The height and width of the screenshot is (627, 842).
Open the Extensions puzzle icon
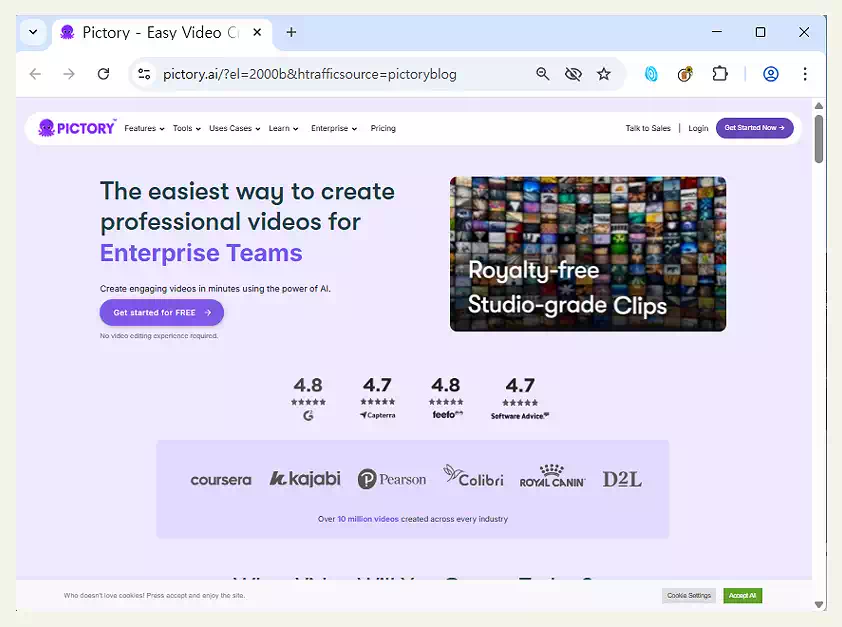coord(720,74)
